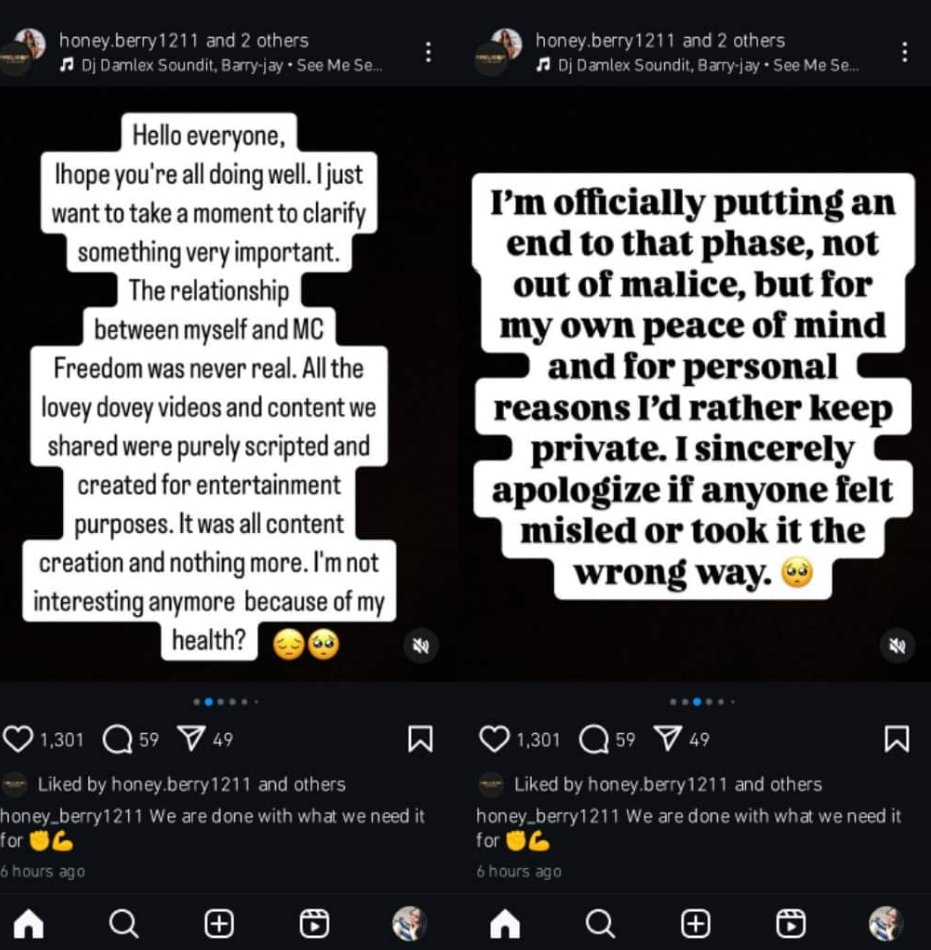
Task: Unmute audio on the right post
Action: pos(897,645)
